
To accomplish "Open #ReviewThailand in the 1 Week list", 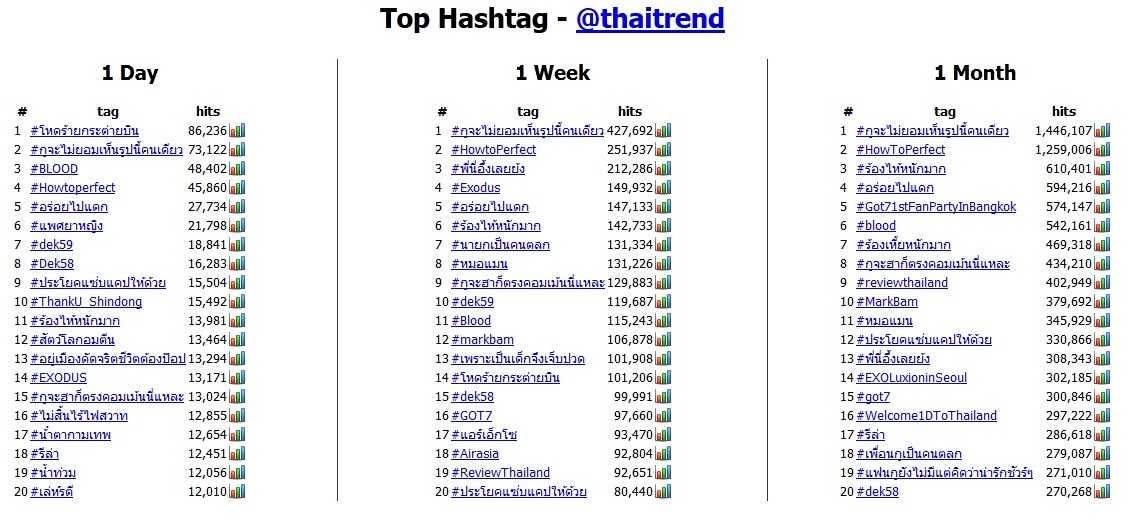I will tap(500, 472).
